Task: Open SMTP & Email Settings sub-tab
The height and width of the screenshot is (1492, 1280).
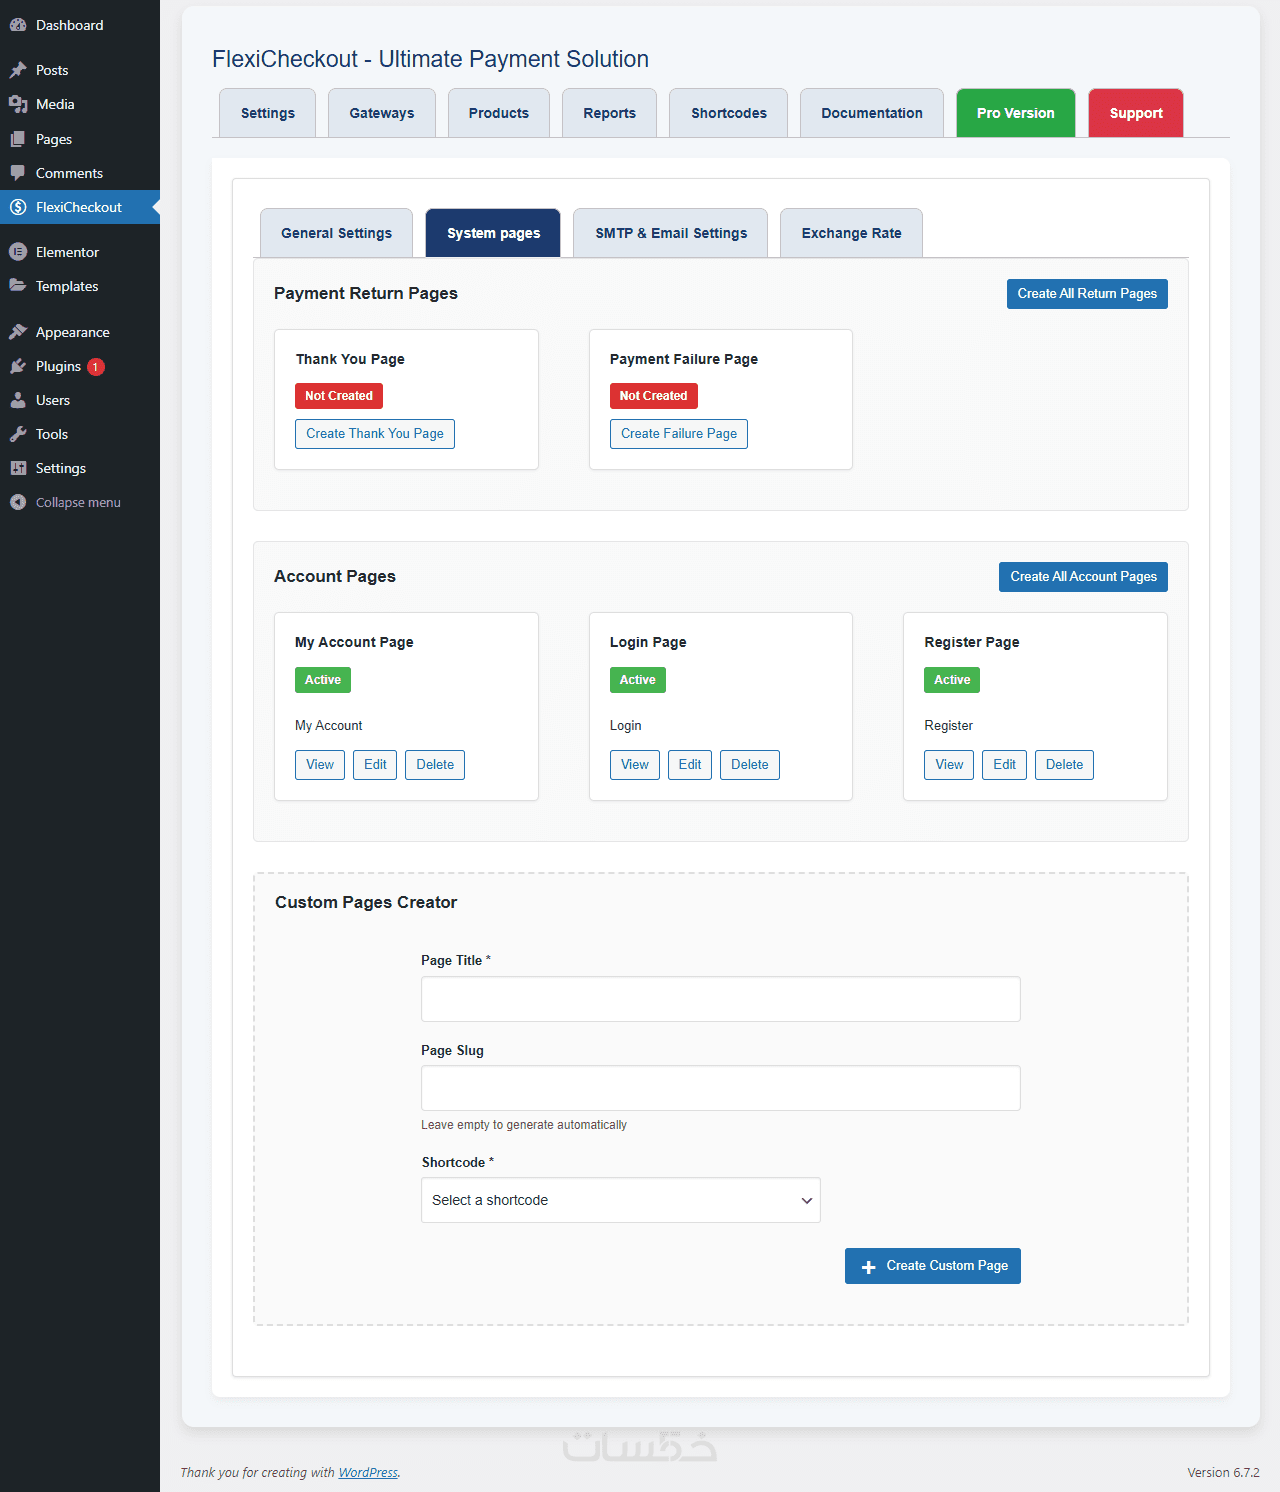Action: click(x=671, y=233)
